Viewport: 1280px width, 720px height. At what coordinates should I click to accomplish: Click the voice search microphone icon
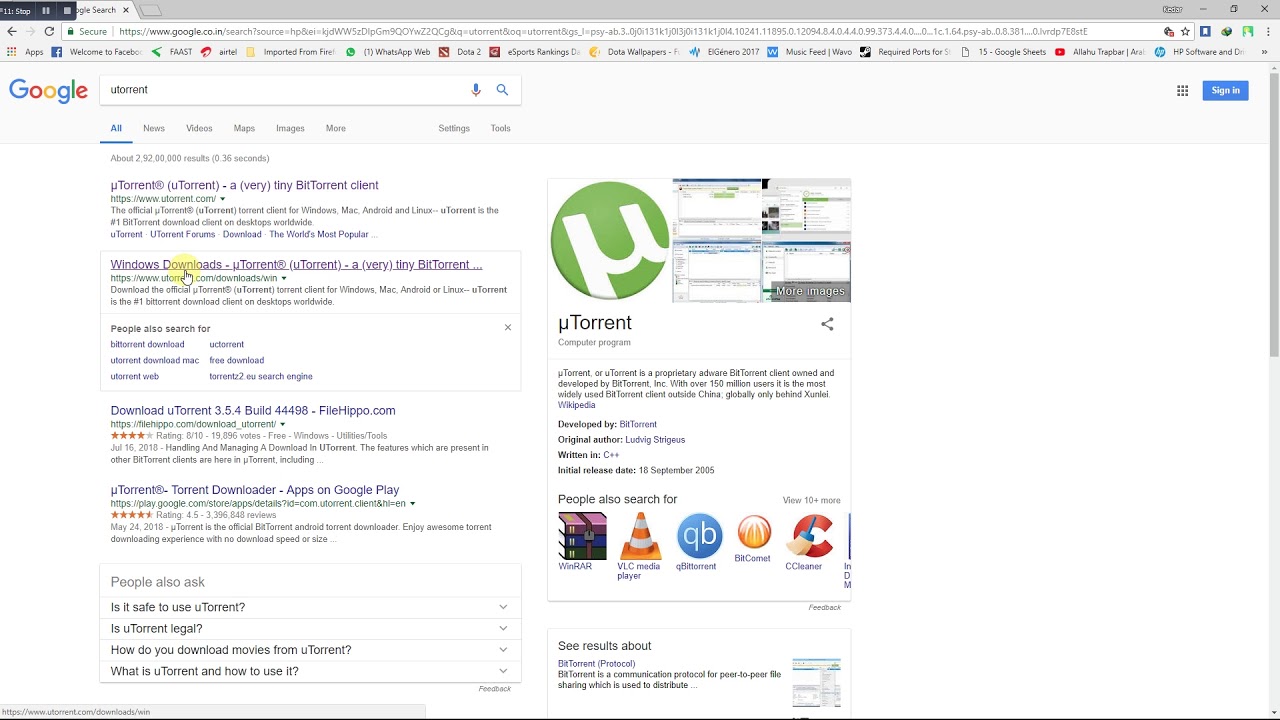[x=476, y=90]
